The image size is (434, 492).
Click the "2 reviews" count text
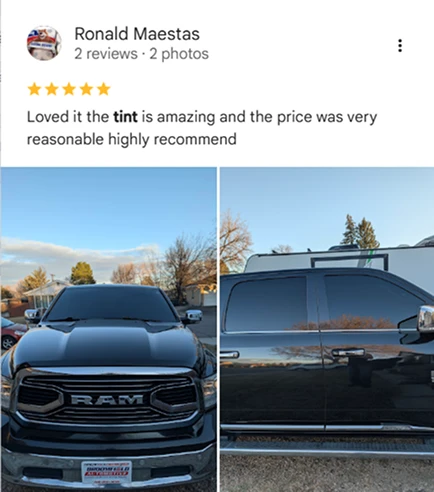pos(106,54)
